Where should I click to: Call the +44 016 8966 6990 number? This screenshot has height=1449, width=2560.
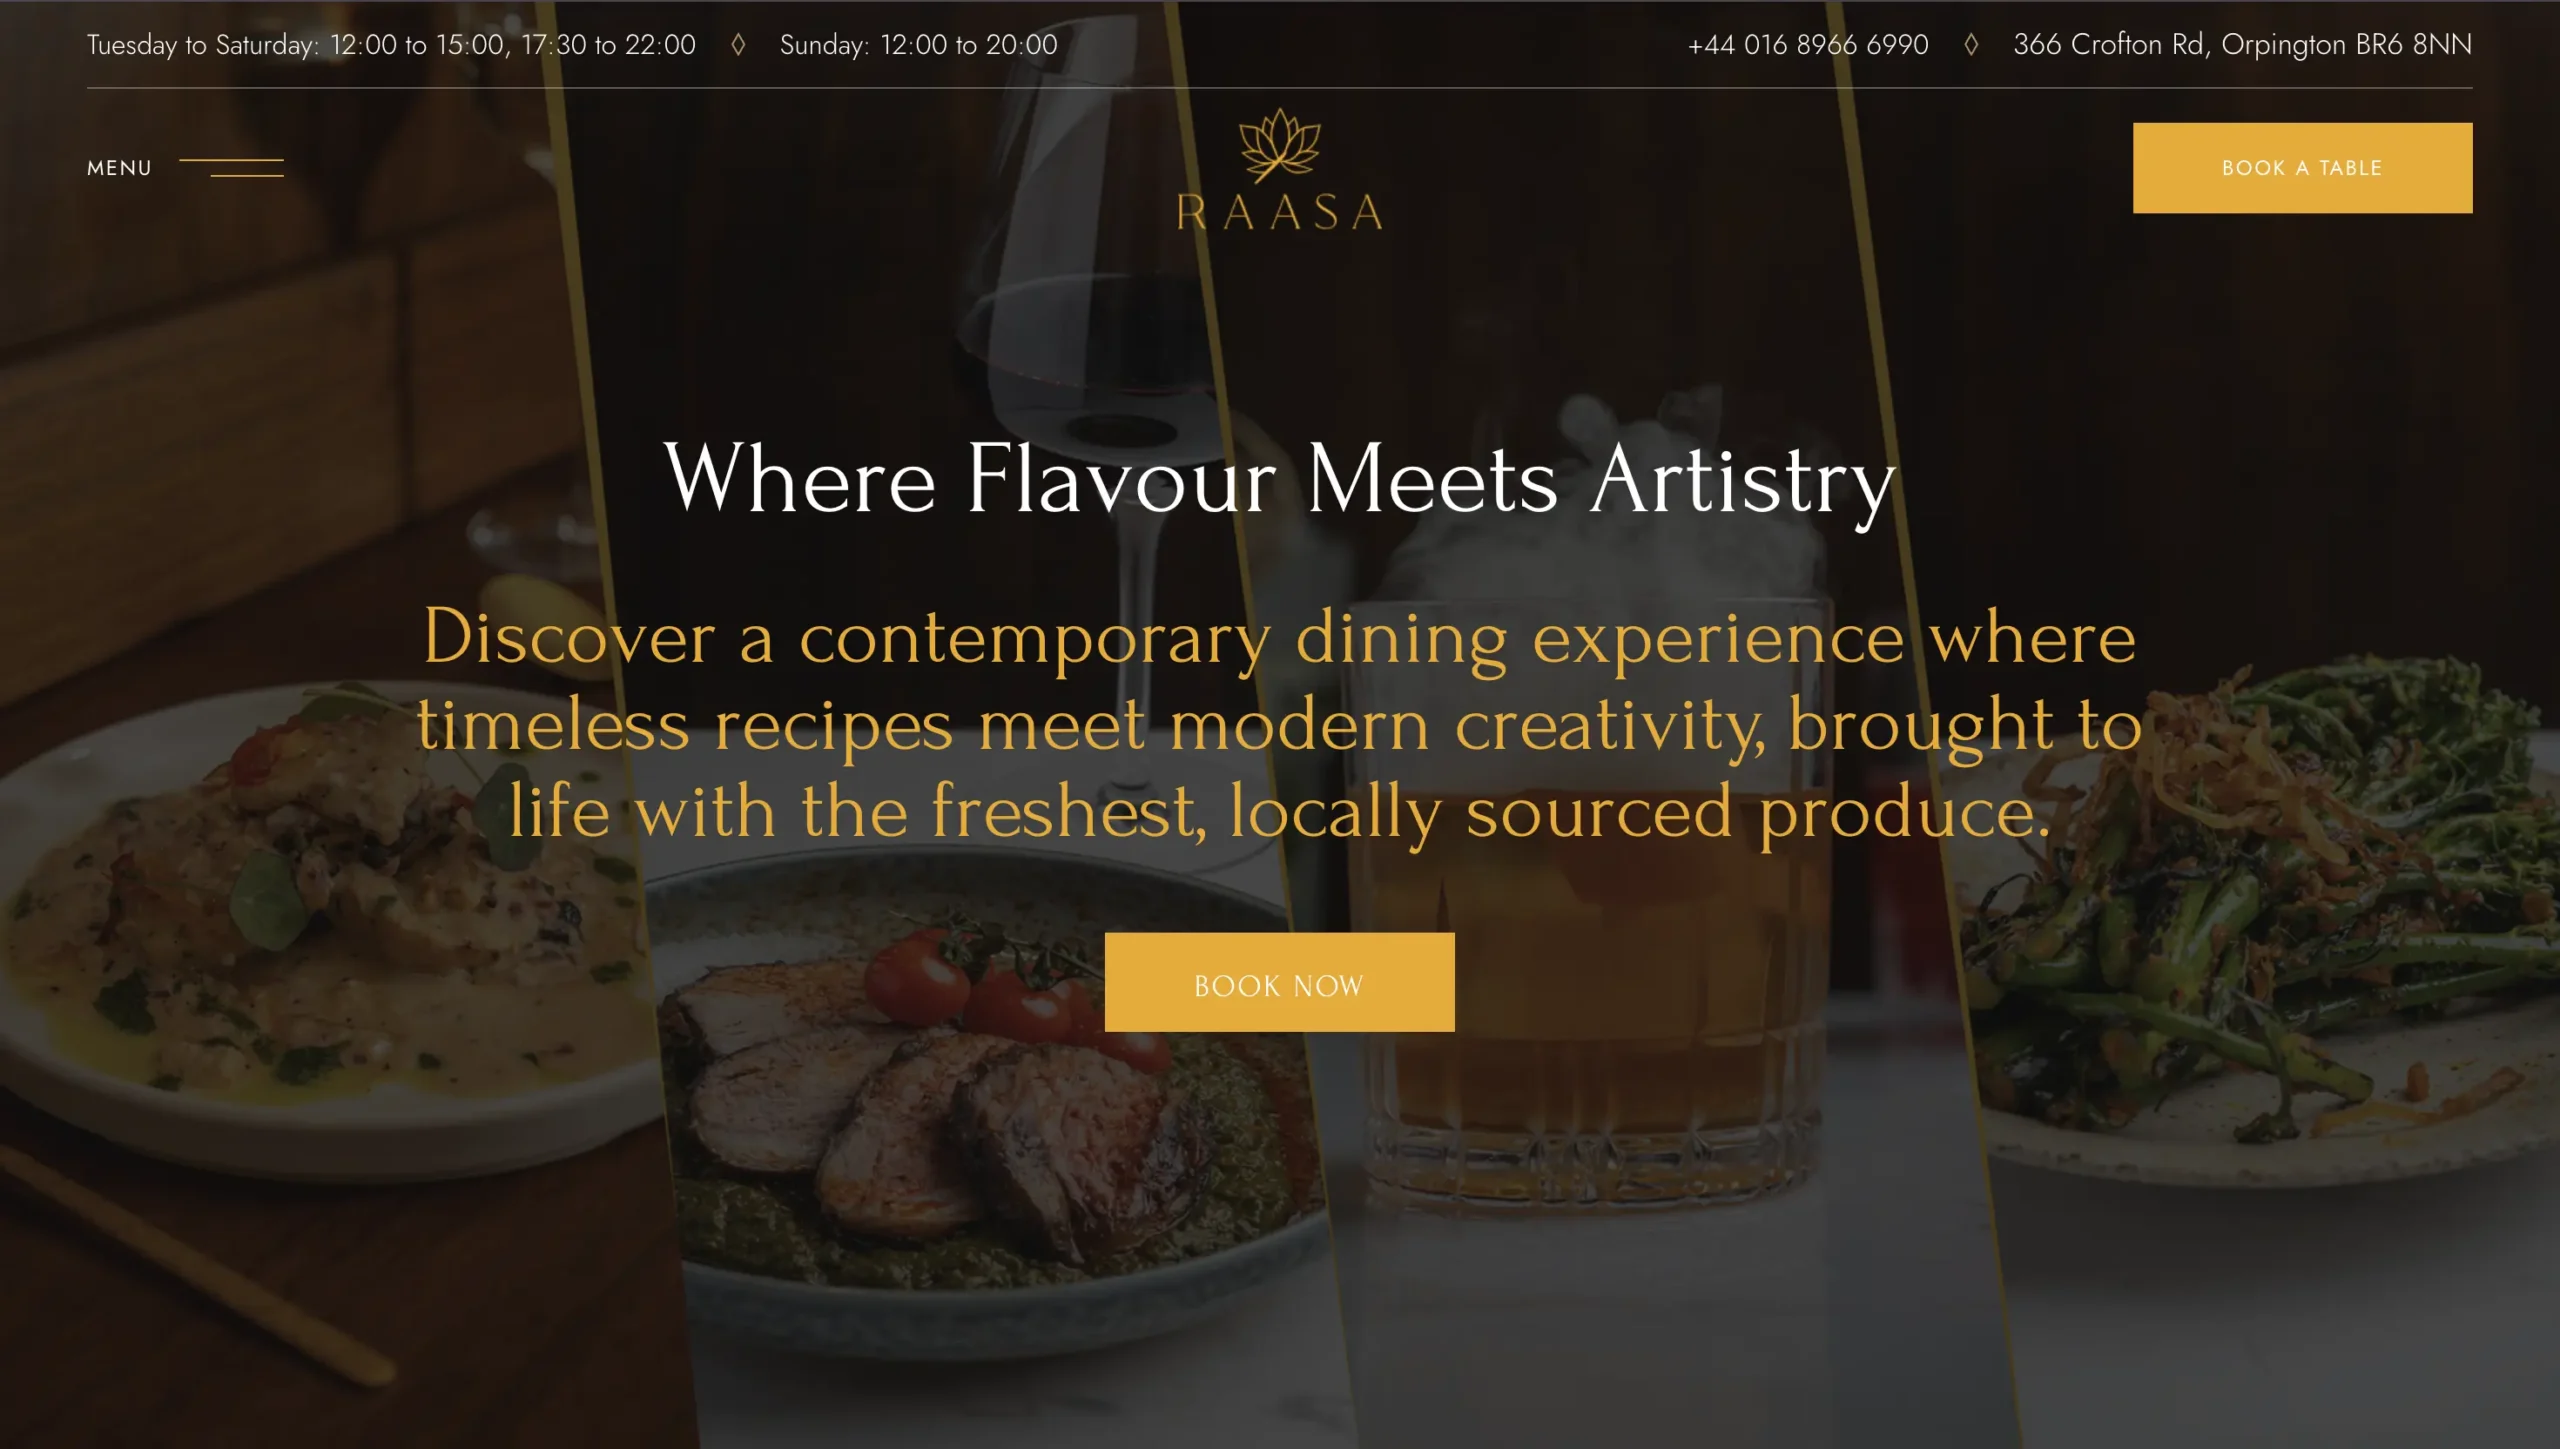click(1808, 45)
